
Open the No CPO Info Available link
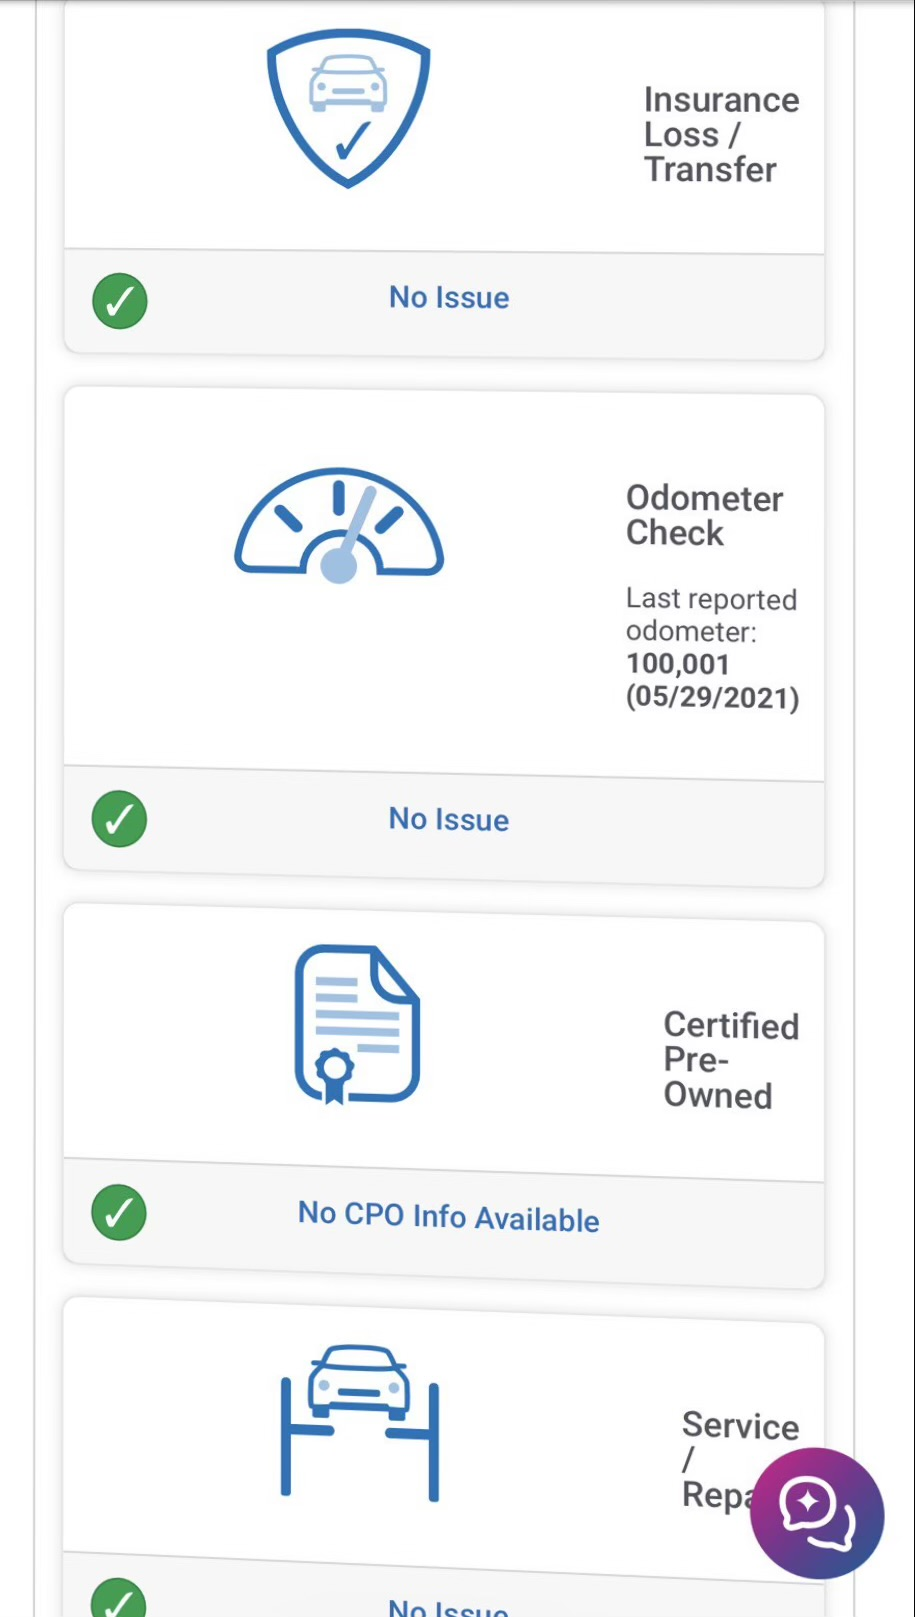pyautogui.click(x=449, y=1216)
